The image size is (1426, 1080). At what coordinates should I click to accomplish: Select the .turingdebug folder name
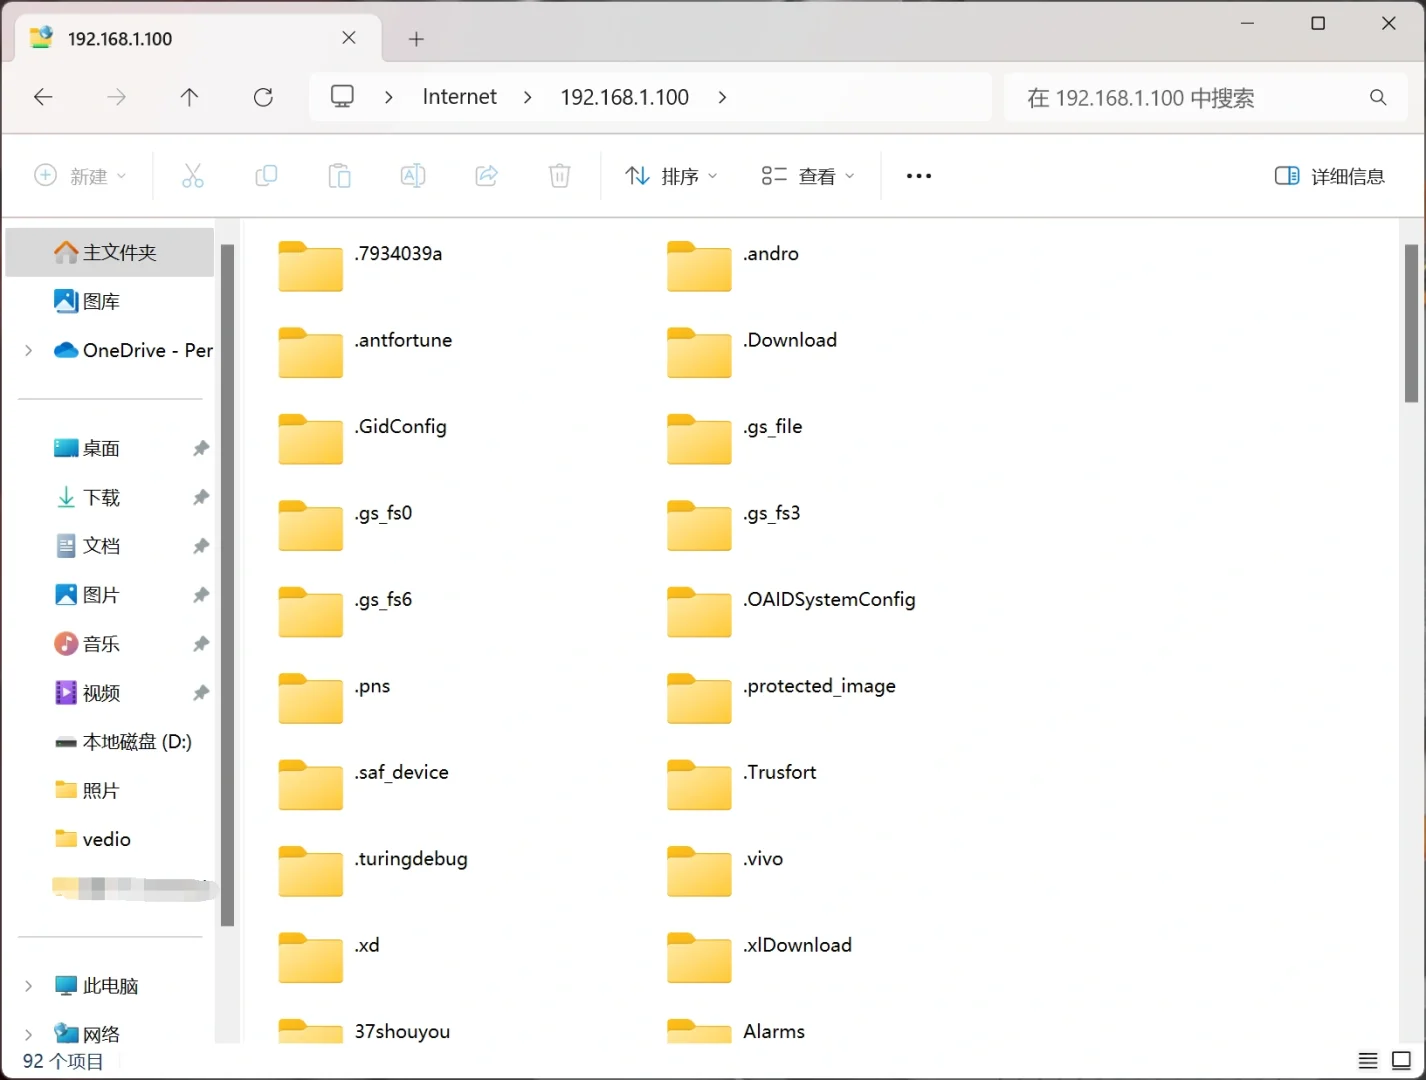tap(411, 859)
